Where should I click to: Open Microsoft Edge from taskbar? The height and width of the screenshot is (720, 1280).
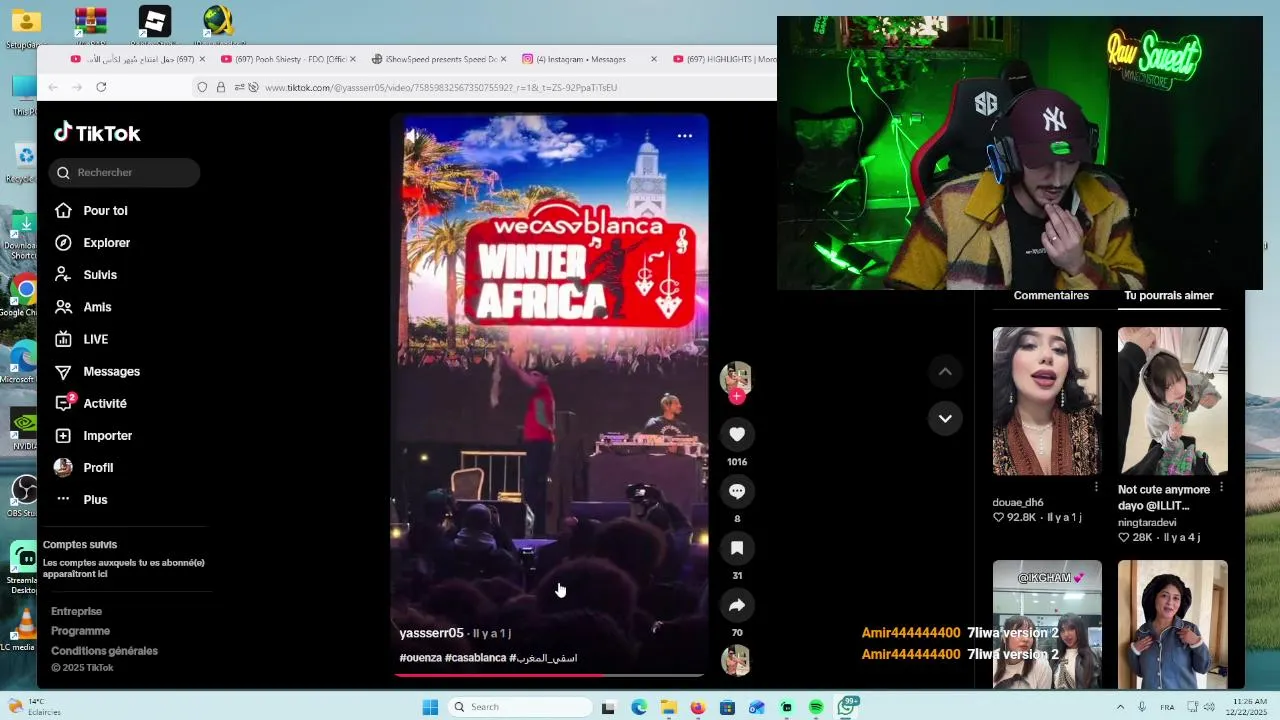(x=639, y=707)
